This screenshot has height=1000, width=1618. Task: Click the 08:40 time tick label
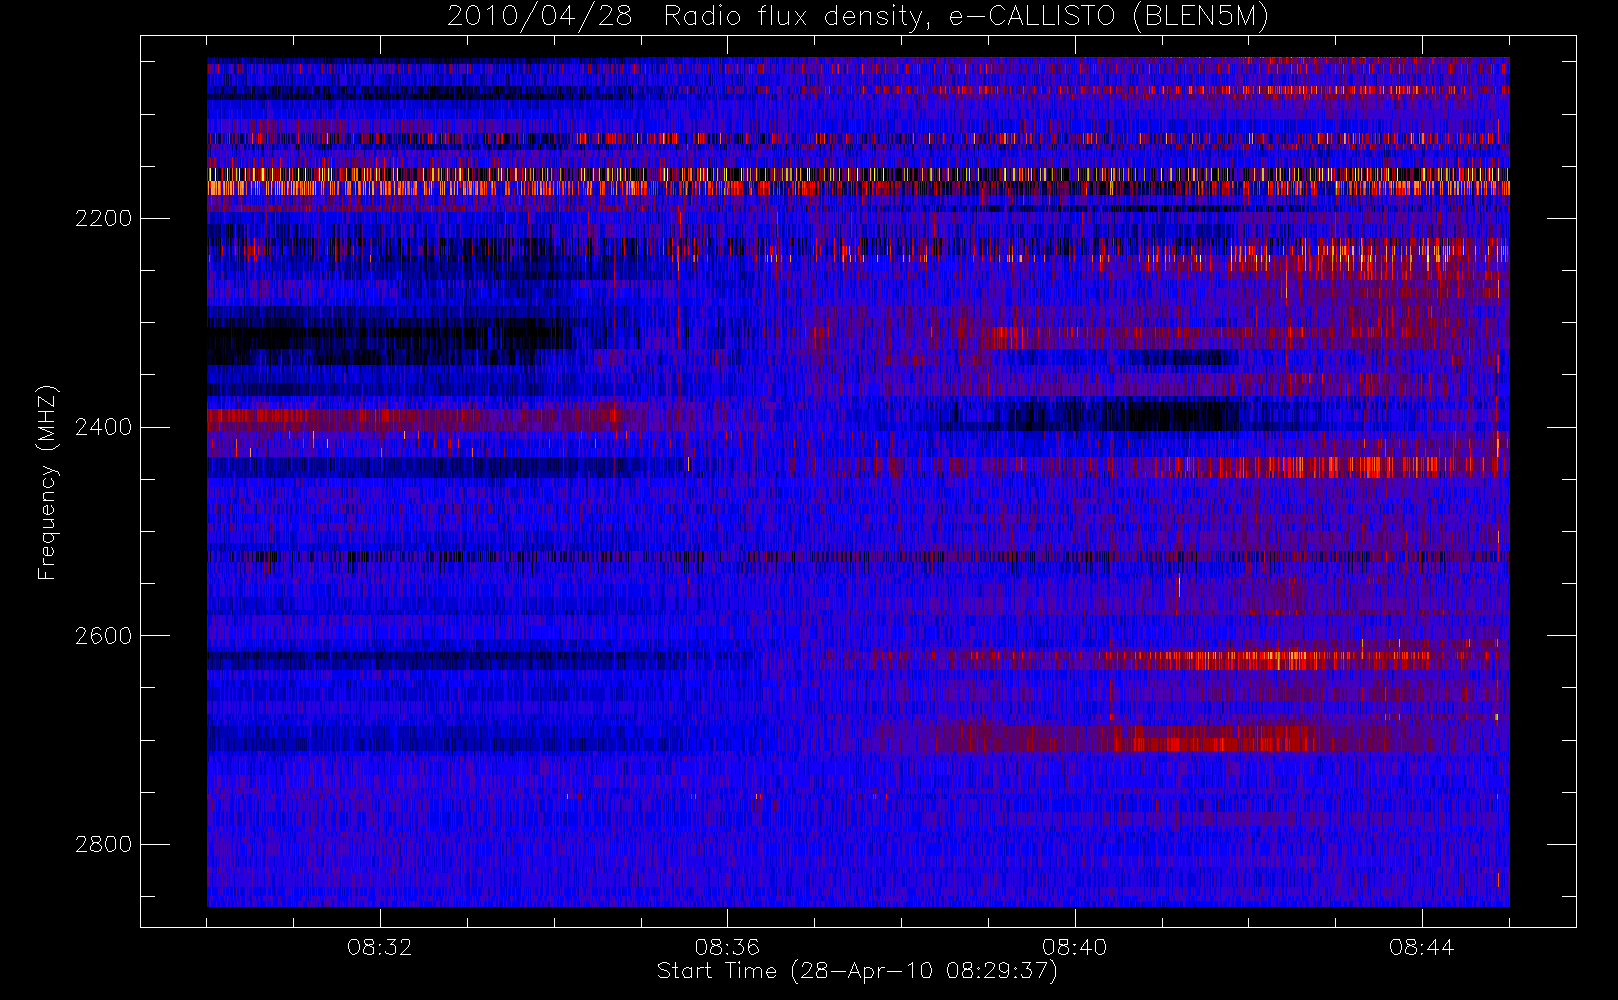coord(1074,947)
